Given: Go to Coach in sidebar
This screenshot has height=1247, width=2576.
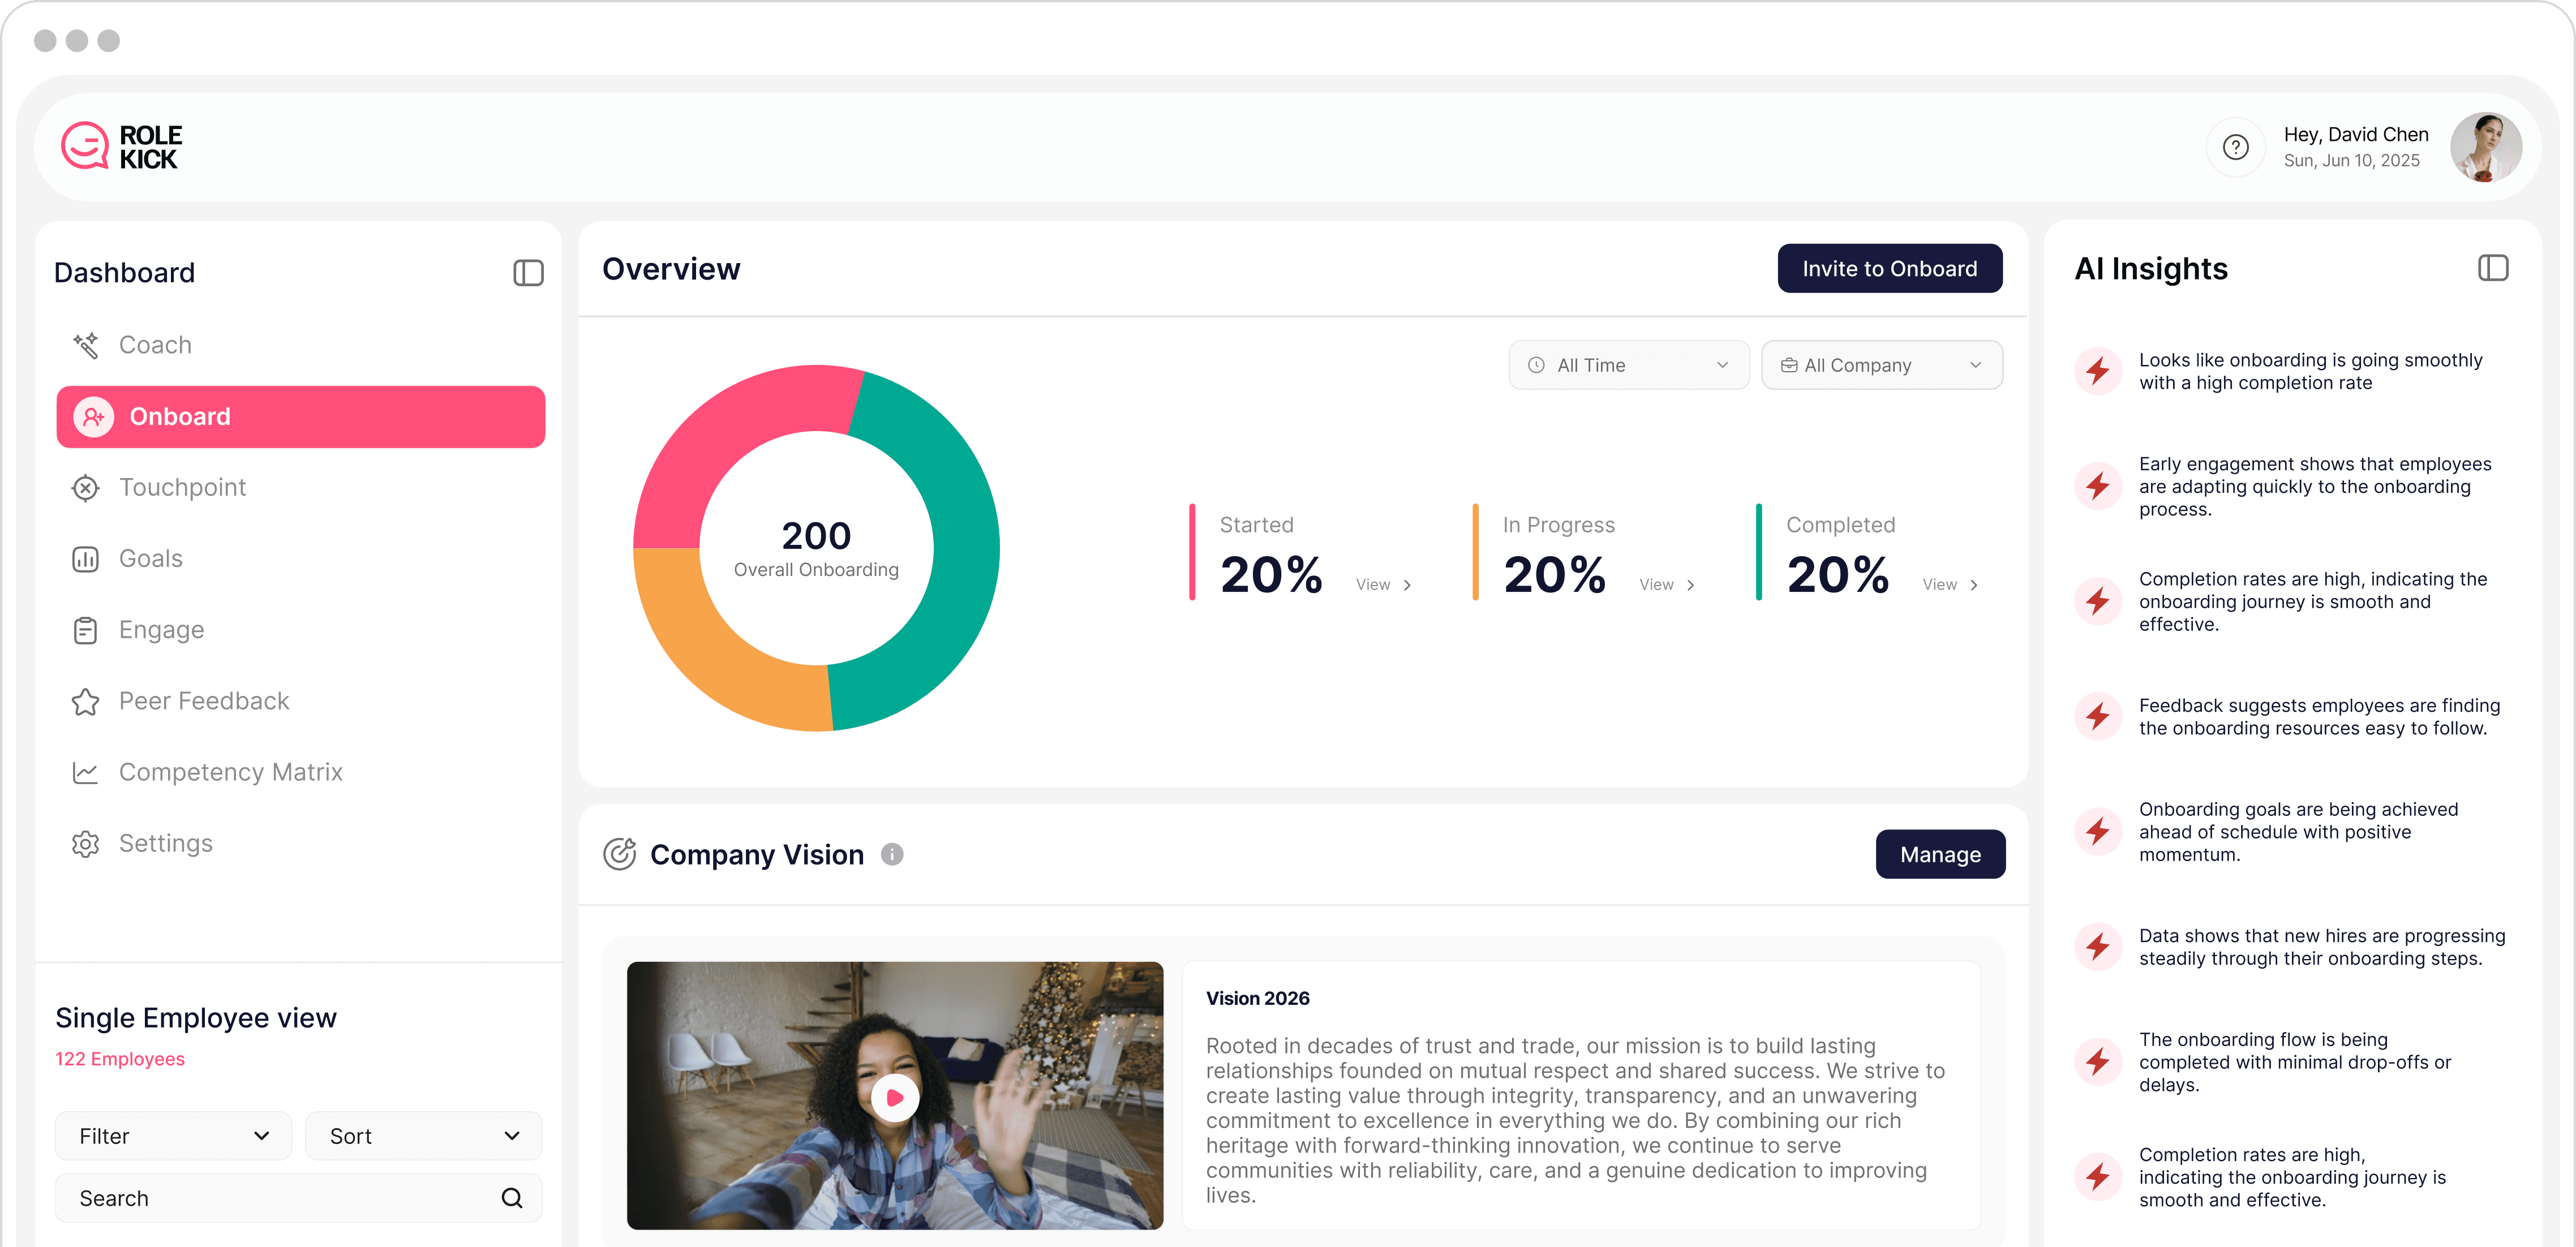Looking at the screenshot, I should pyautogui.click(x=155, y=345).
